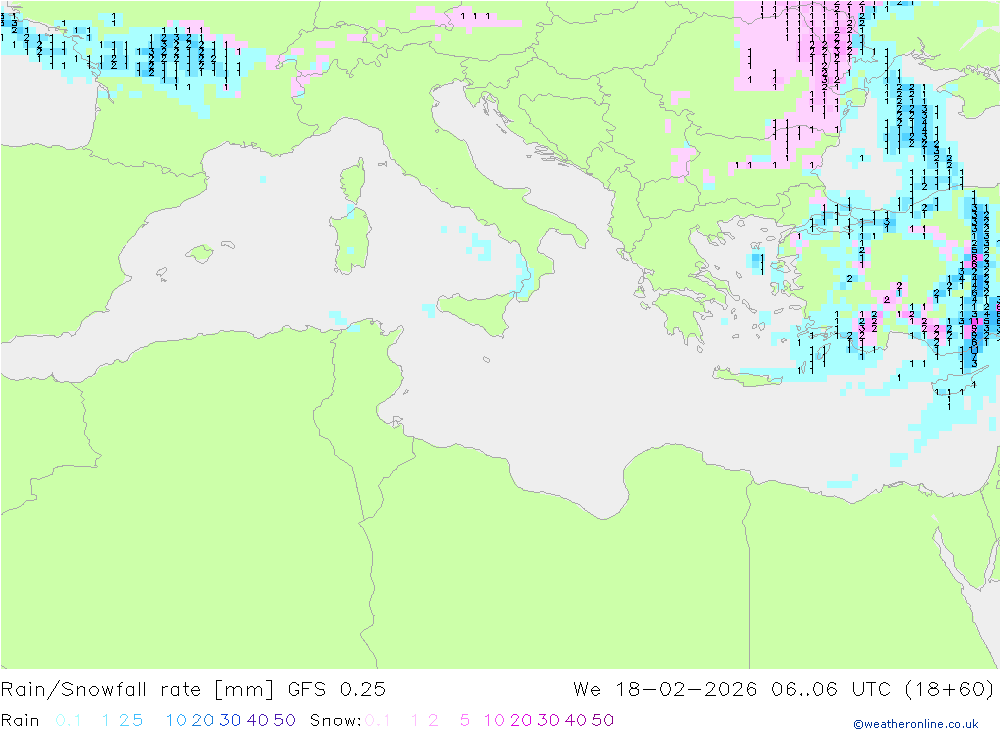Select the Snow legend value 20

pyautogui.click(x=521, y=720)
